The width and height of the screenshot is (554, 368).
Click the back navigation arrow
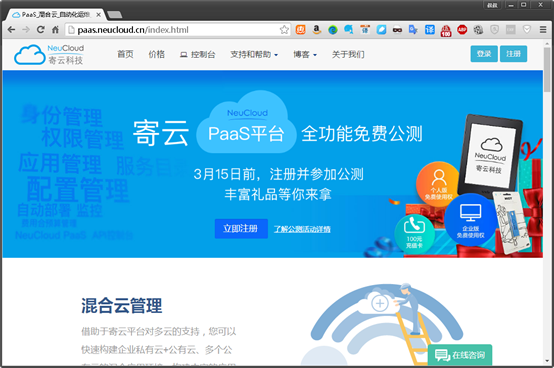pos(11,30)
